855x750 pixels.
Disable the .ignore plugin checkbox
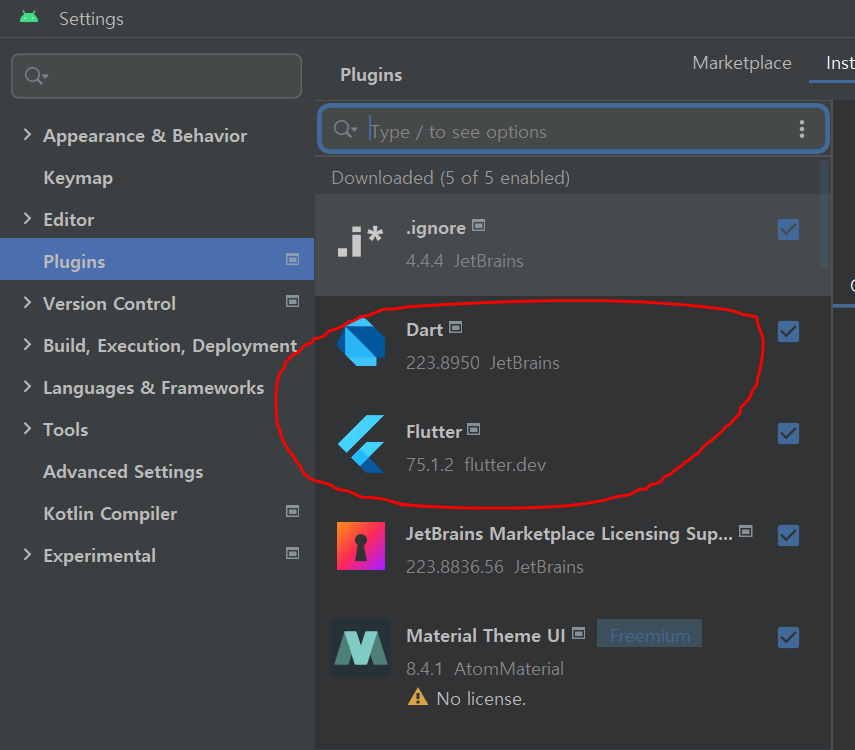pyautogui.click(x=788, y=230)
